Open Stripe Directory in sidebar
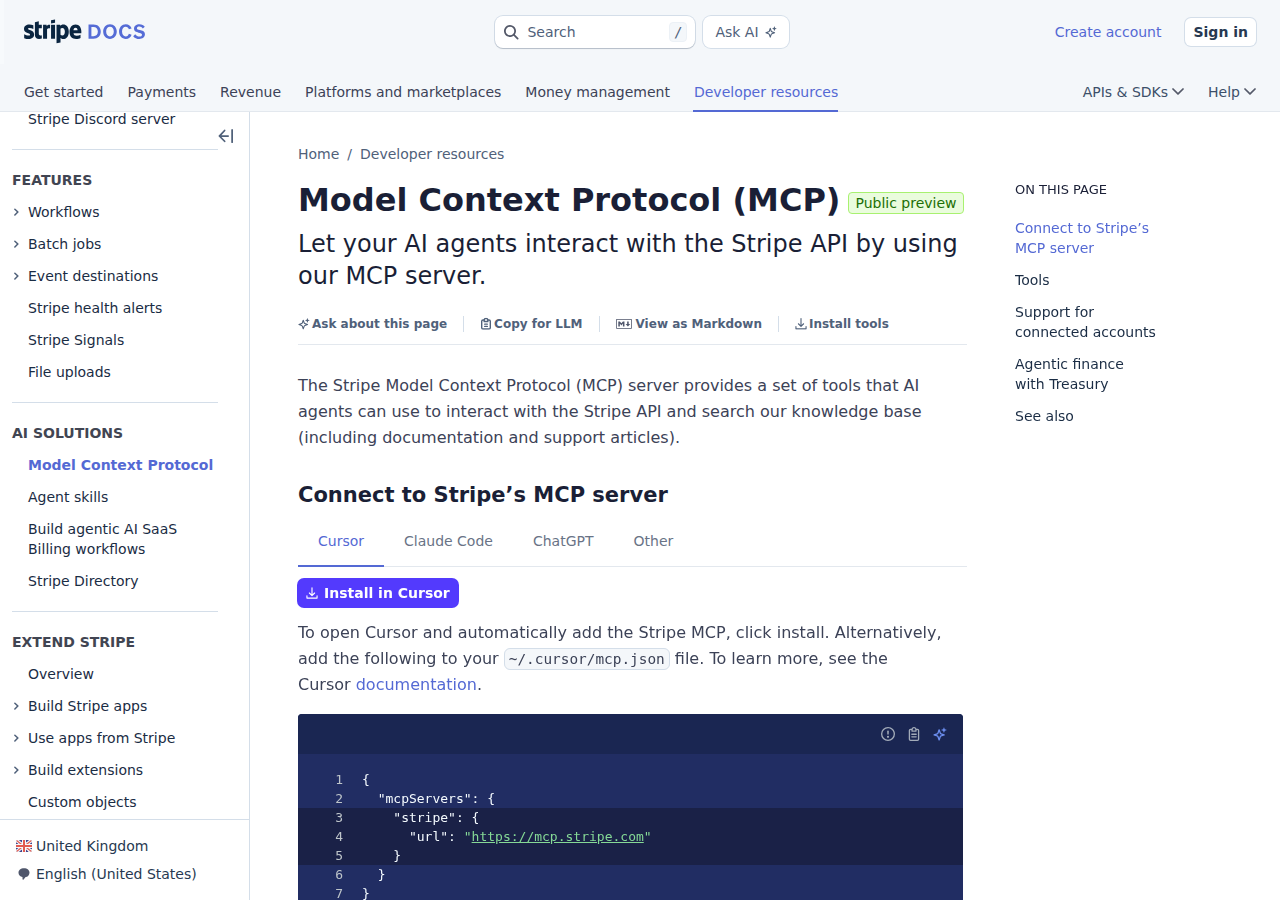 (x=83, y=581)
